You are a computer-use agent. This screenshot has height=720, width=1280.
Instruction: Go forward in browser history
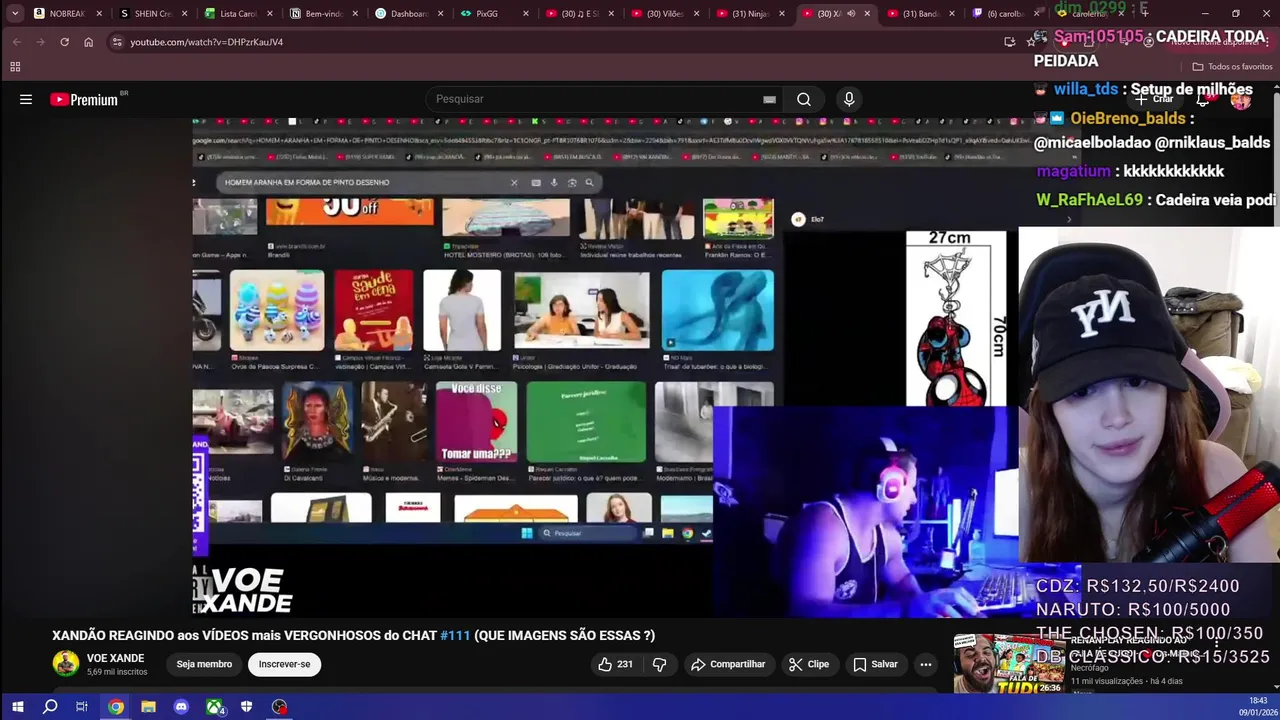pos(40,42)
